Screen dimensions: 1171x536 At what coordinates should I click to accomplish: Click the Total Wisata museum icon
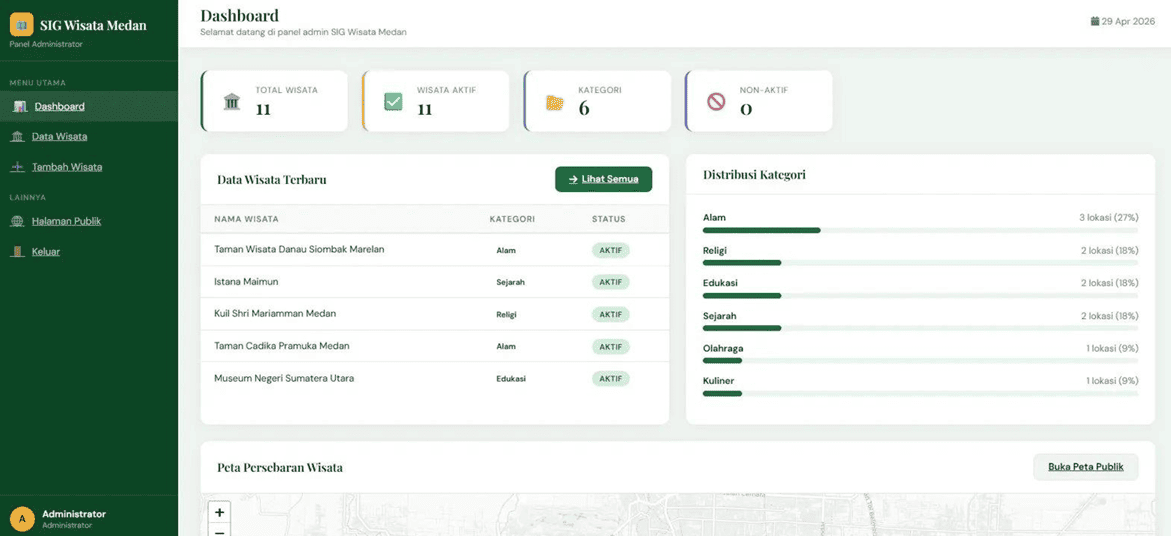(232, 102)
